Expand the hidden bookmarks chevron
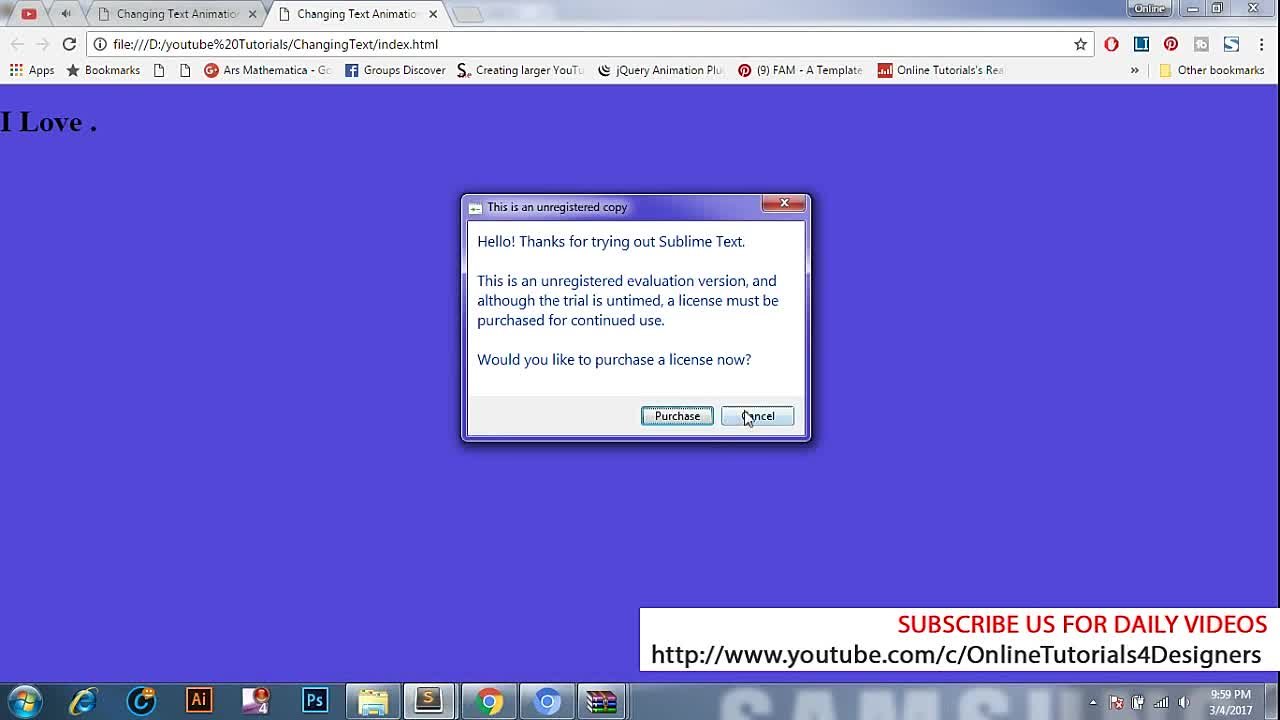The width and height of the screenshot is (1280, 720). coord(1134,70)
